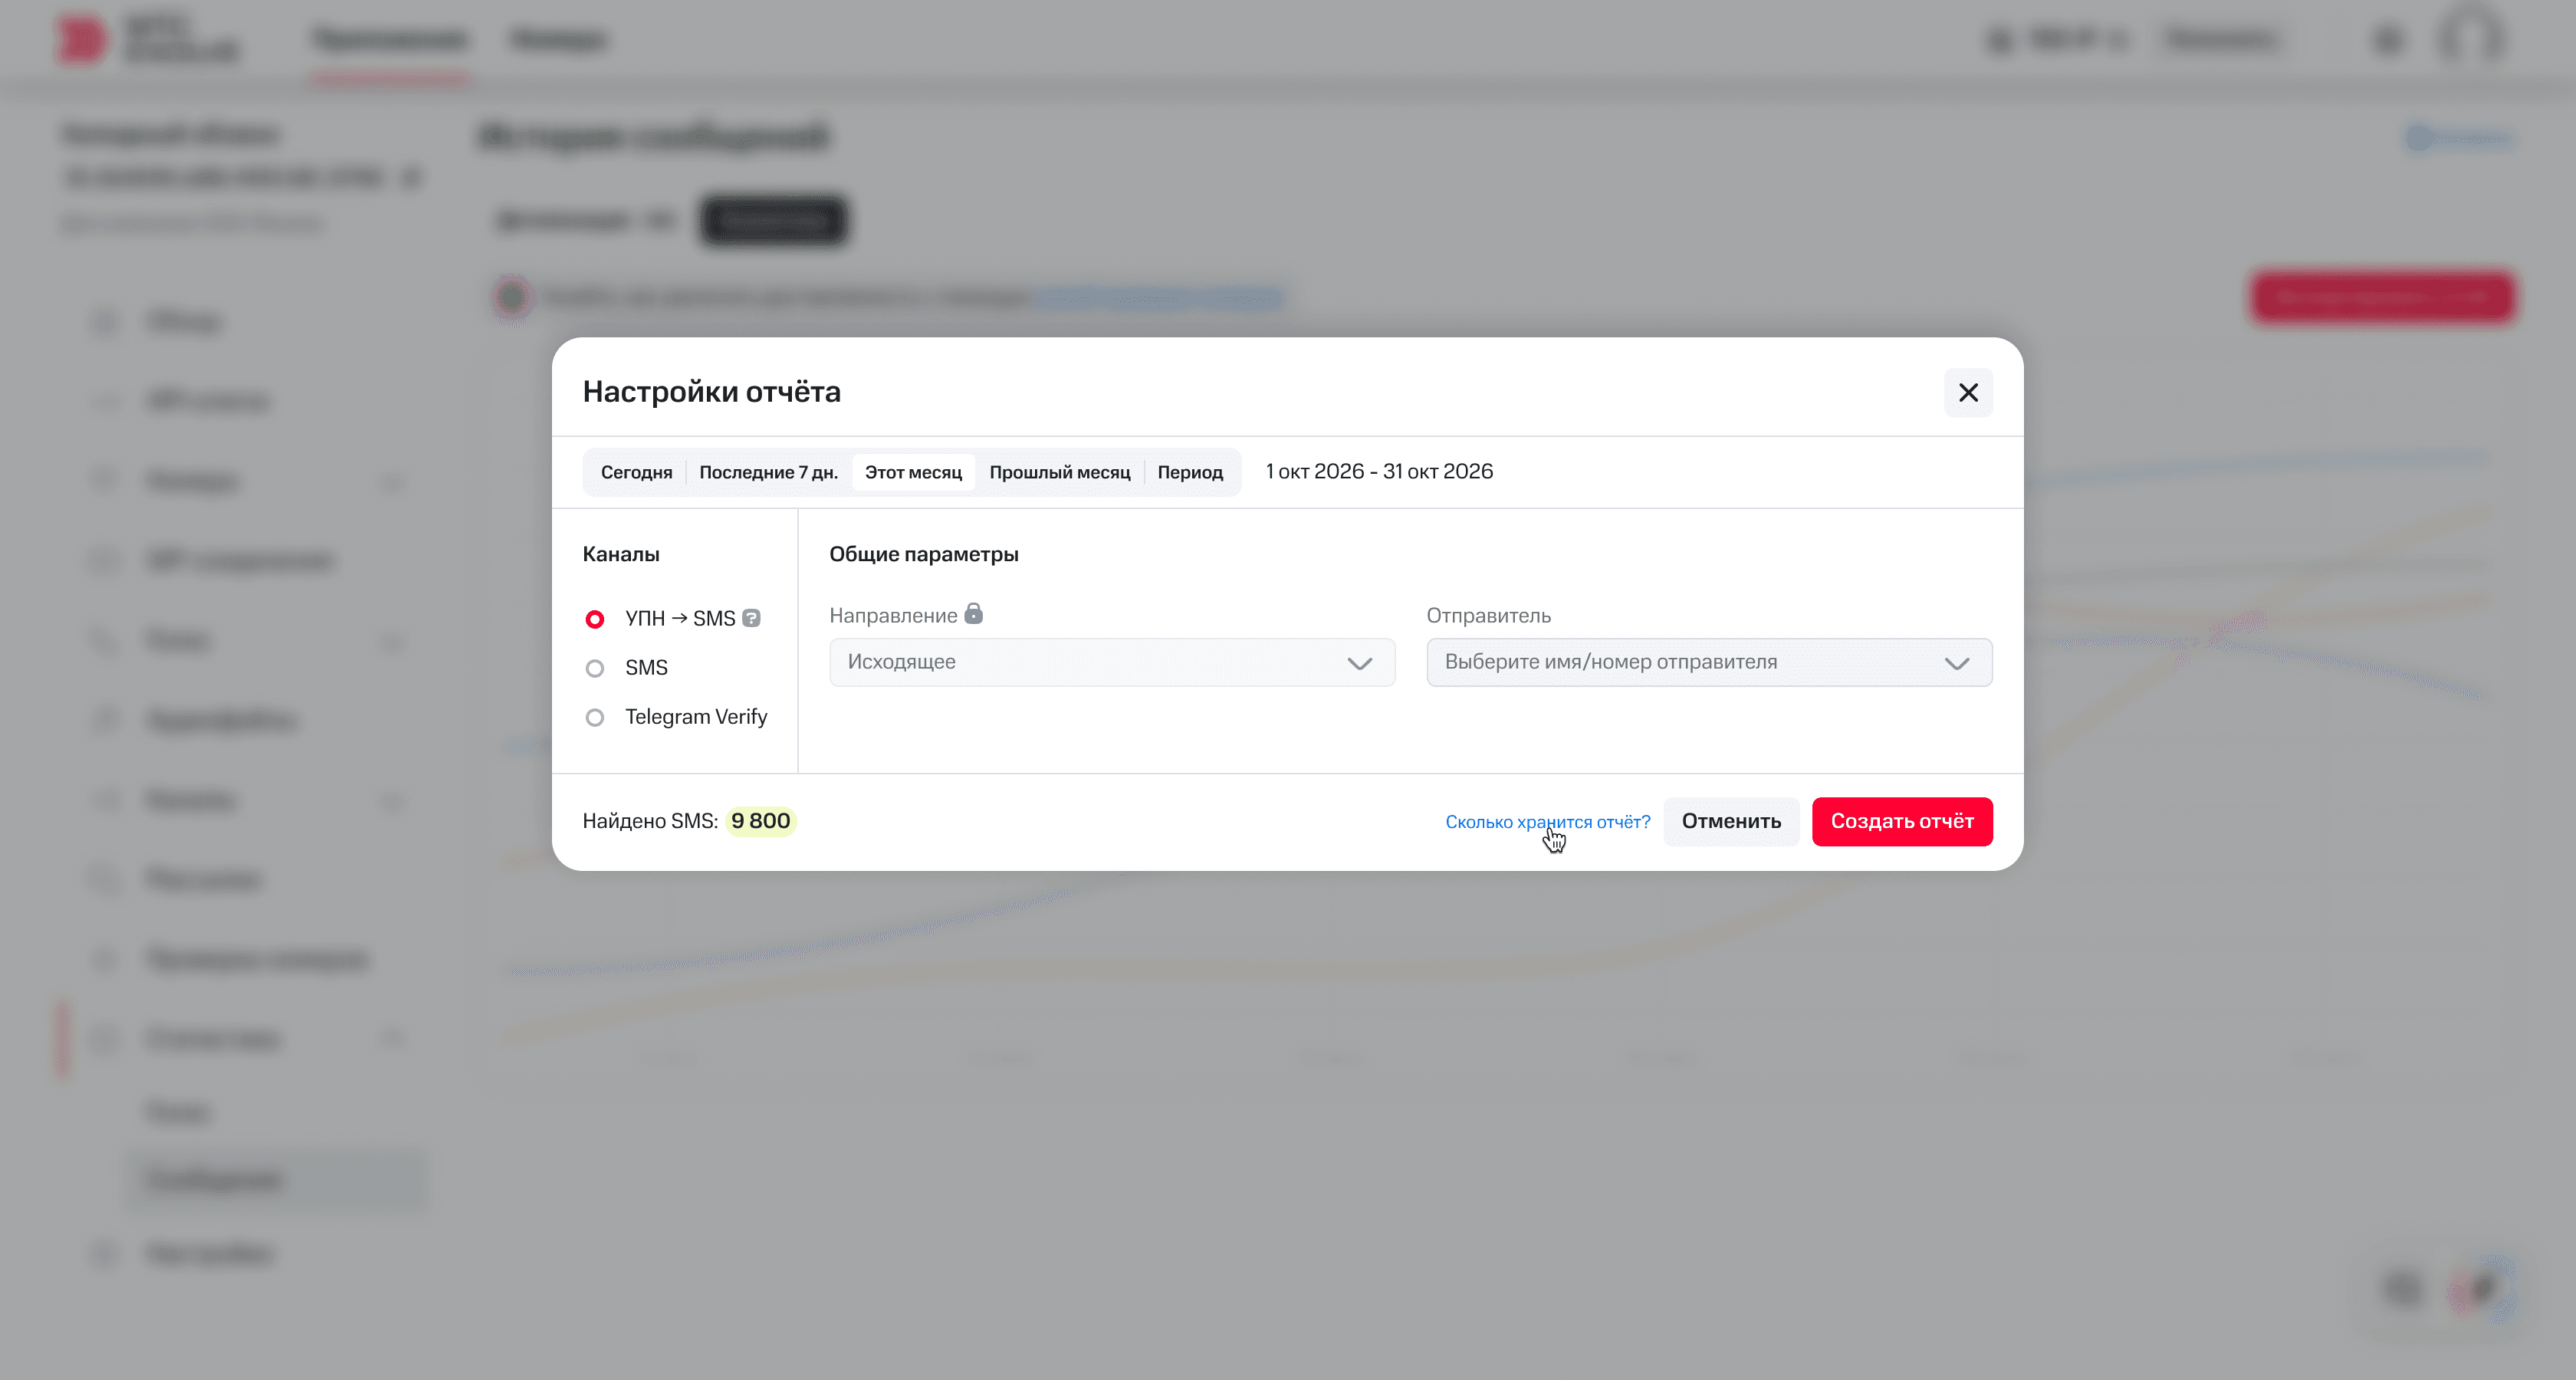Select the Этот месяц tab
The width and height of the screenshot is (2576, 1380).
[x=913, y=472]
